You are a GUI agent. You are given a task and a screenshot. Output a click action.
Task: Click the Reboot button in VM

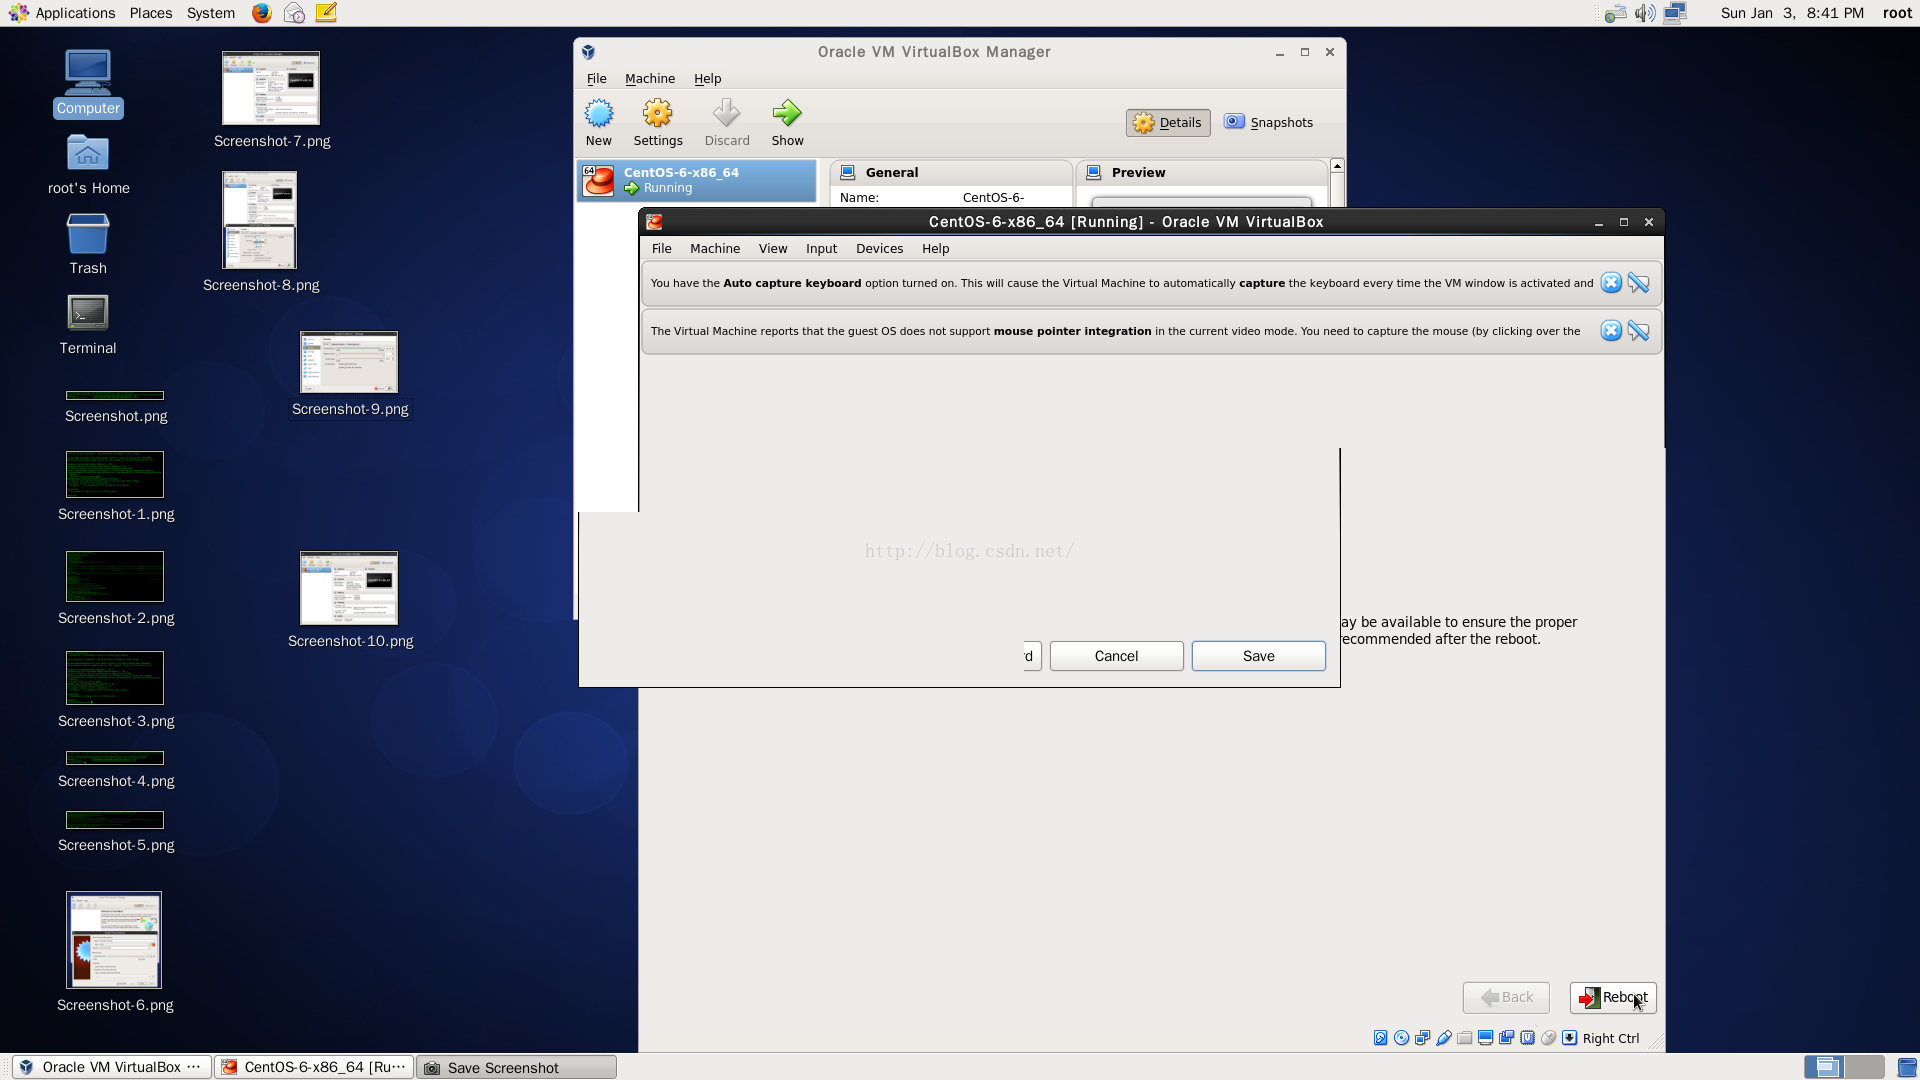click(x=1613, y=998)
